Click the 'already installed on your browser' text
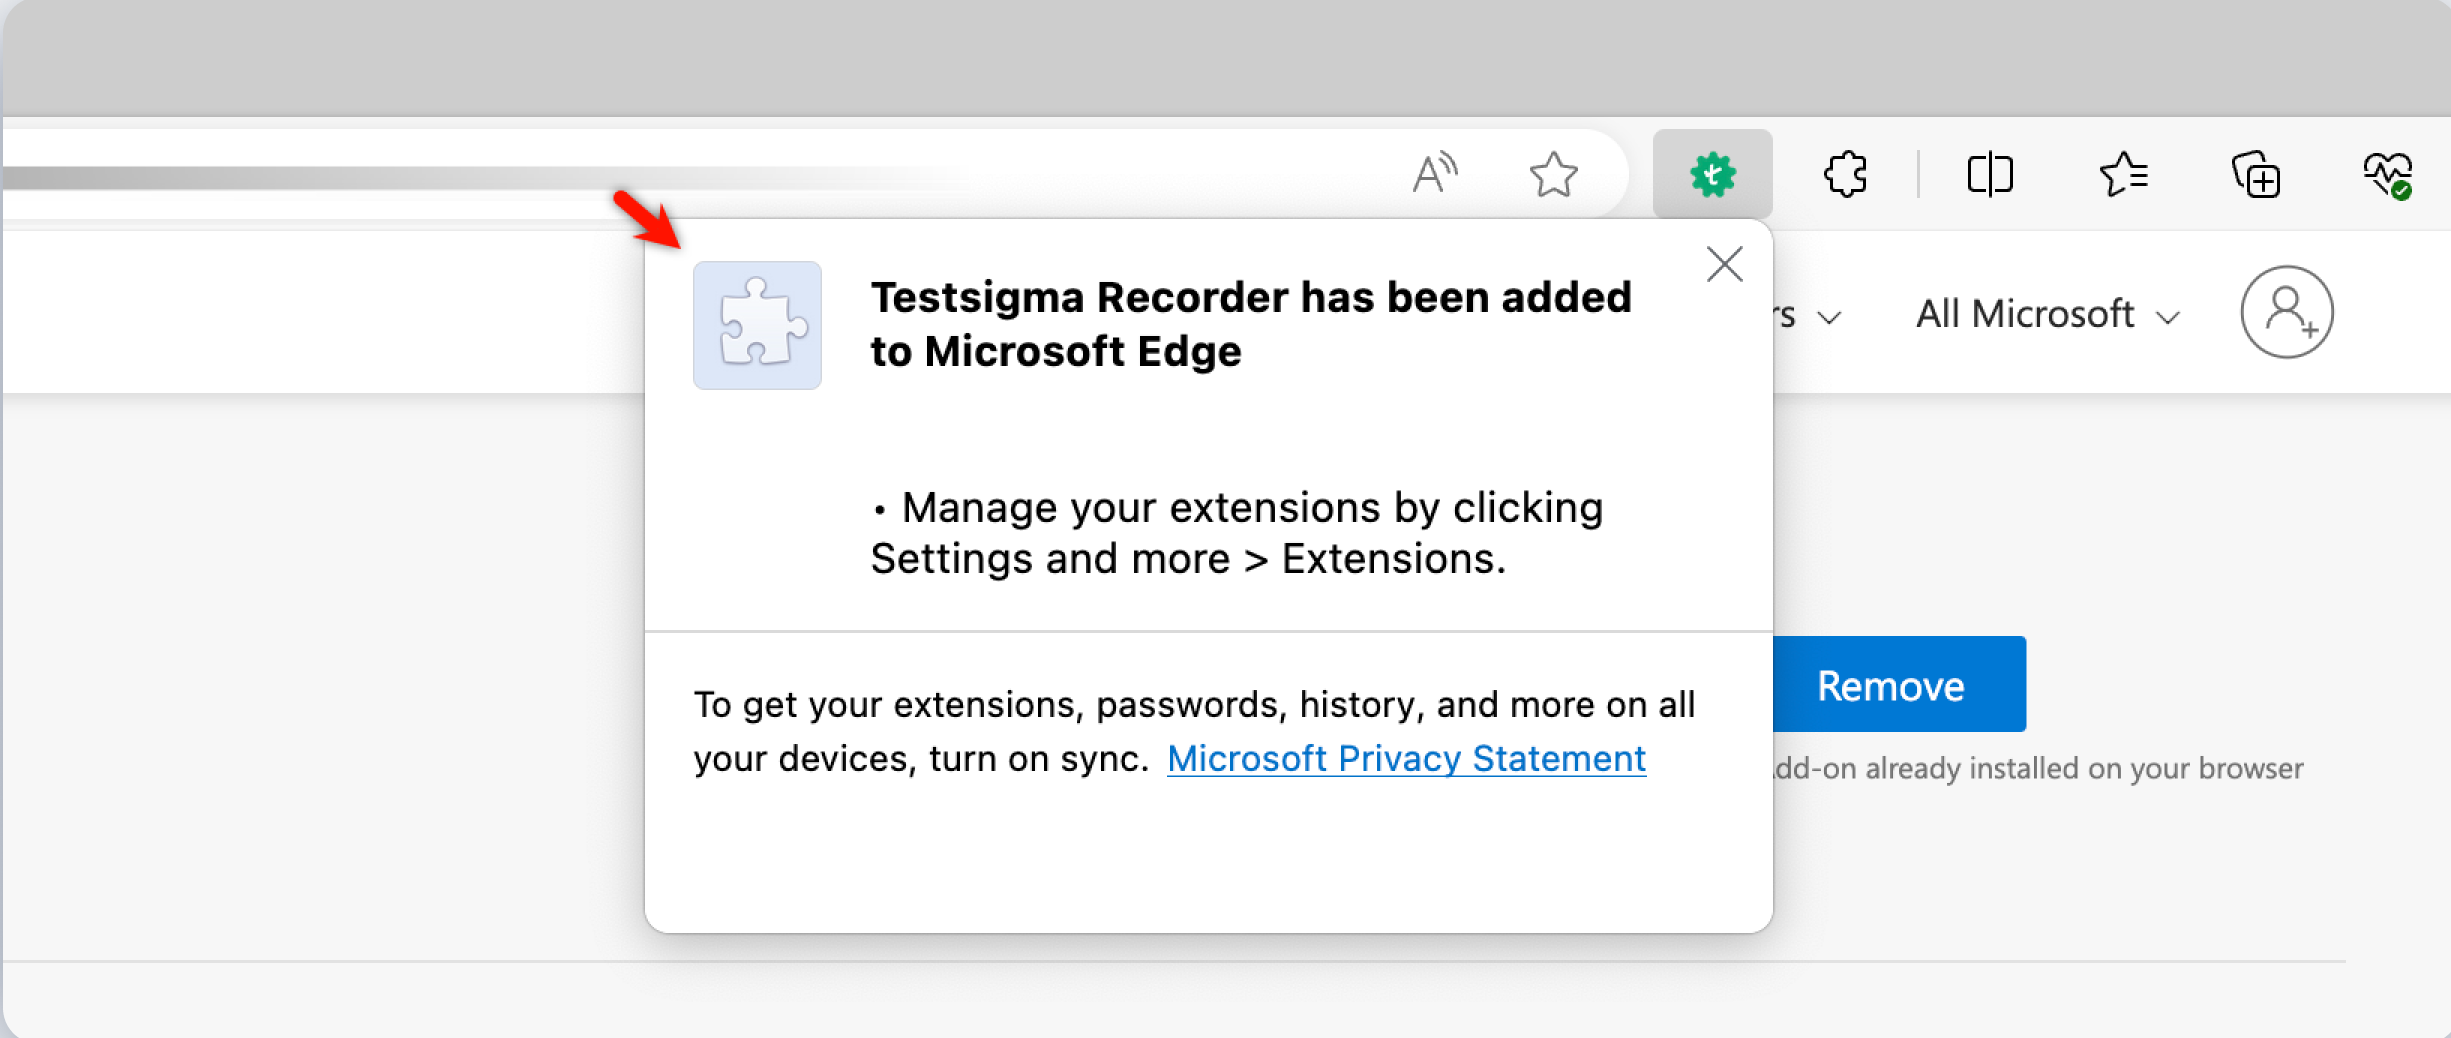Image resolution: width=2451 pixels, height=1038 pixels. coord(2038,768)
